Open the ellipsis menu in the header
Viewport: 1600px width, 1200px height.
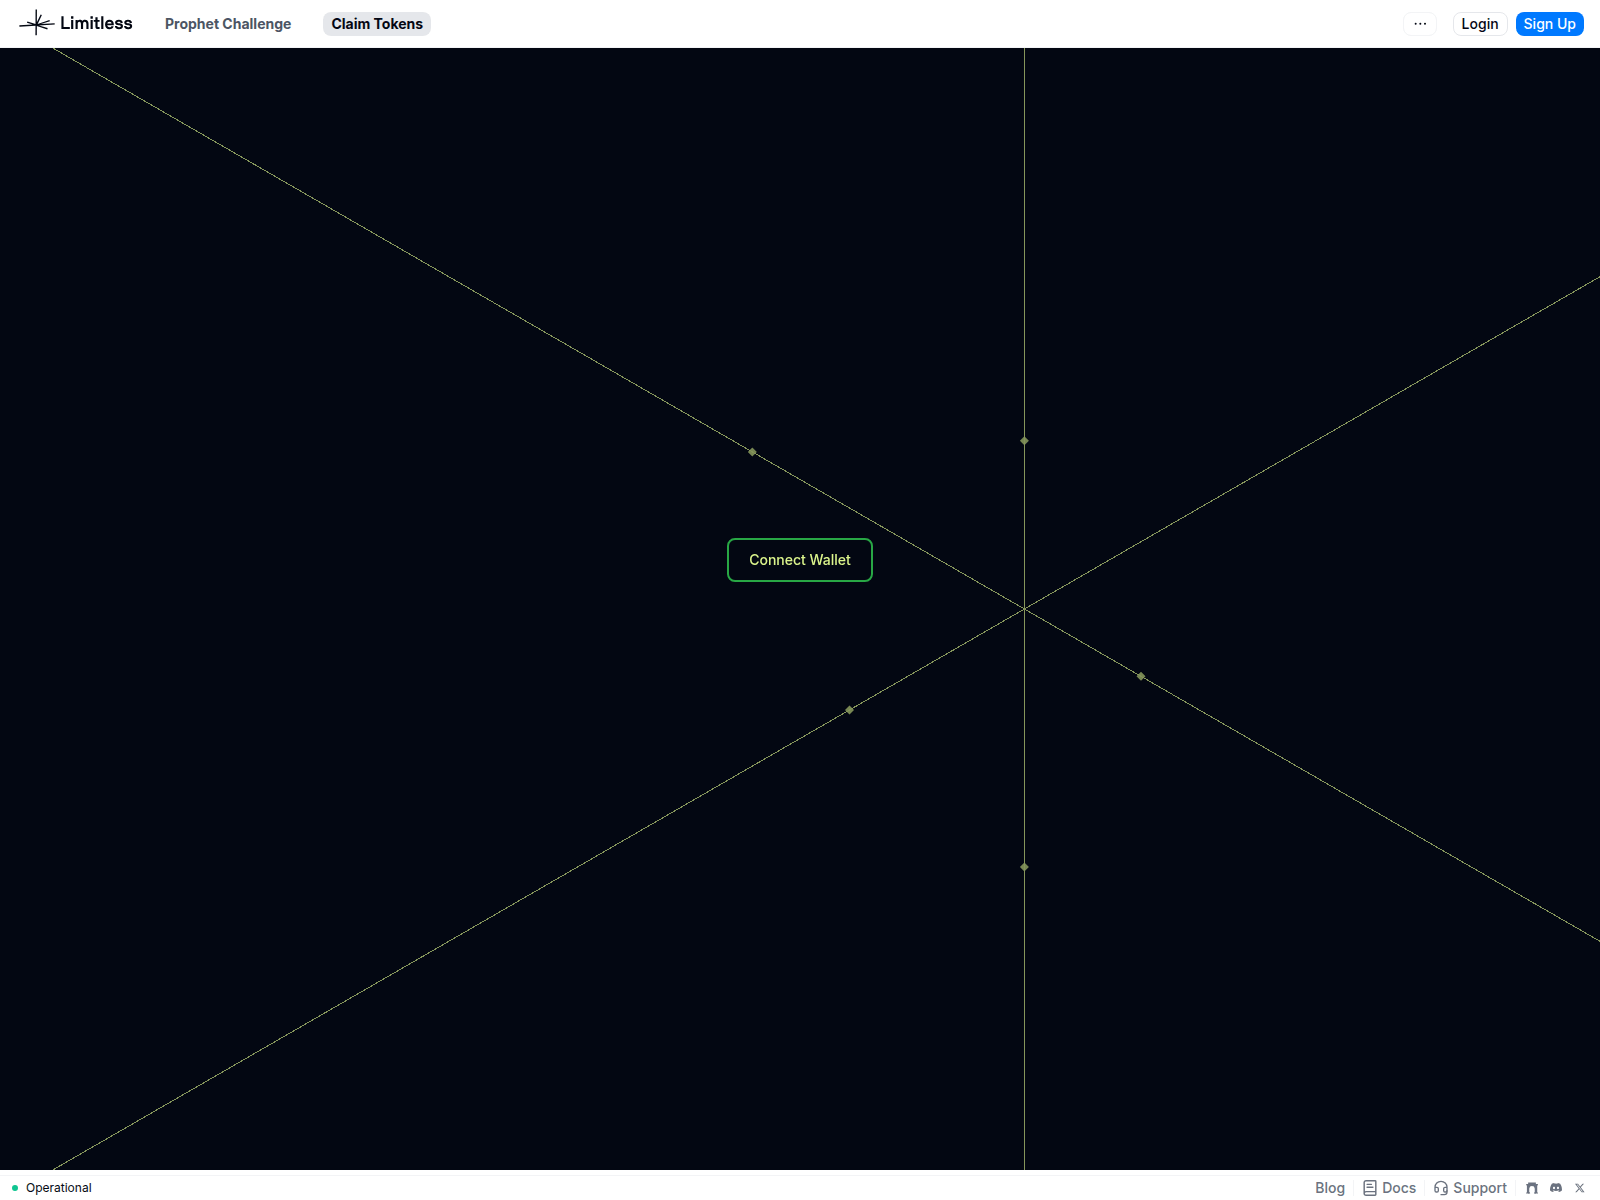(x=1420, y=23)
